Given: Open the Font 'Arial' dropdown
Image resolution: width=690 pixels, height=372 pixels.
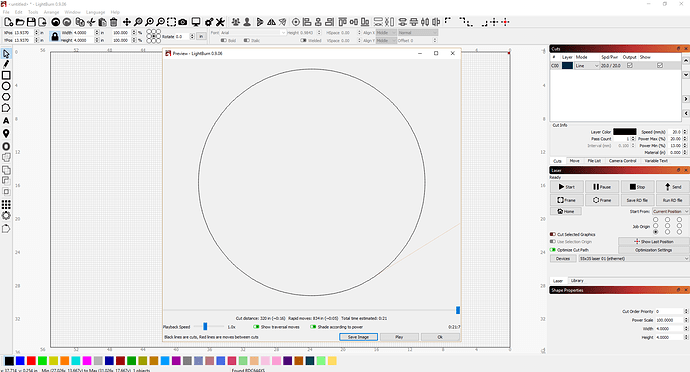Looking at the screenshot, I should pyautogui.click(x=253, y=33).
